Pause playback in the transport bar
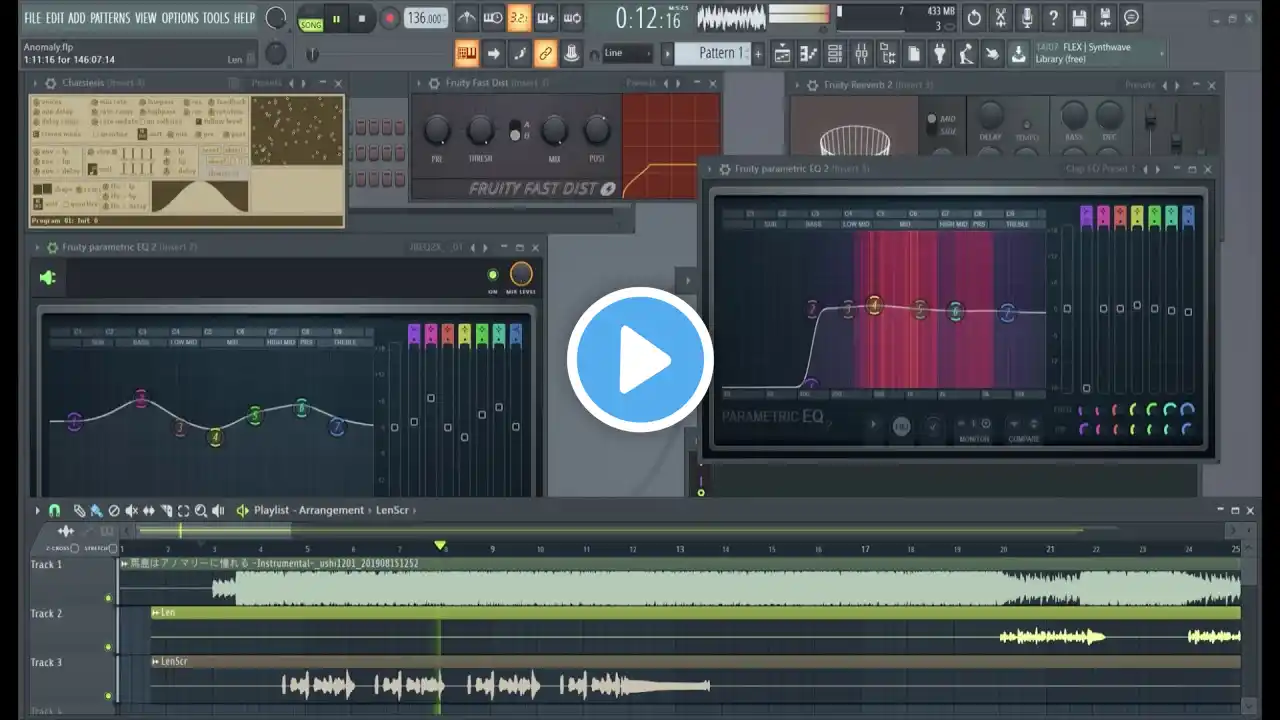 tap(336, 18)
